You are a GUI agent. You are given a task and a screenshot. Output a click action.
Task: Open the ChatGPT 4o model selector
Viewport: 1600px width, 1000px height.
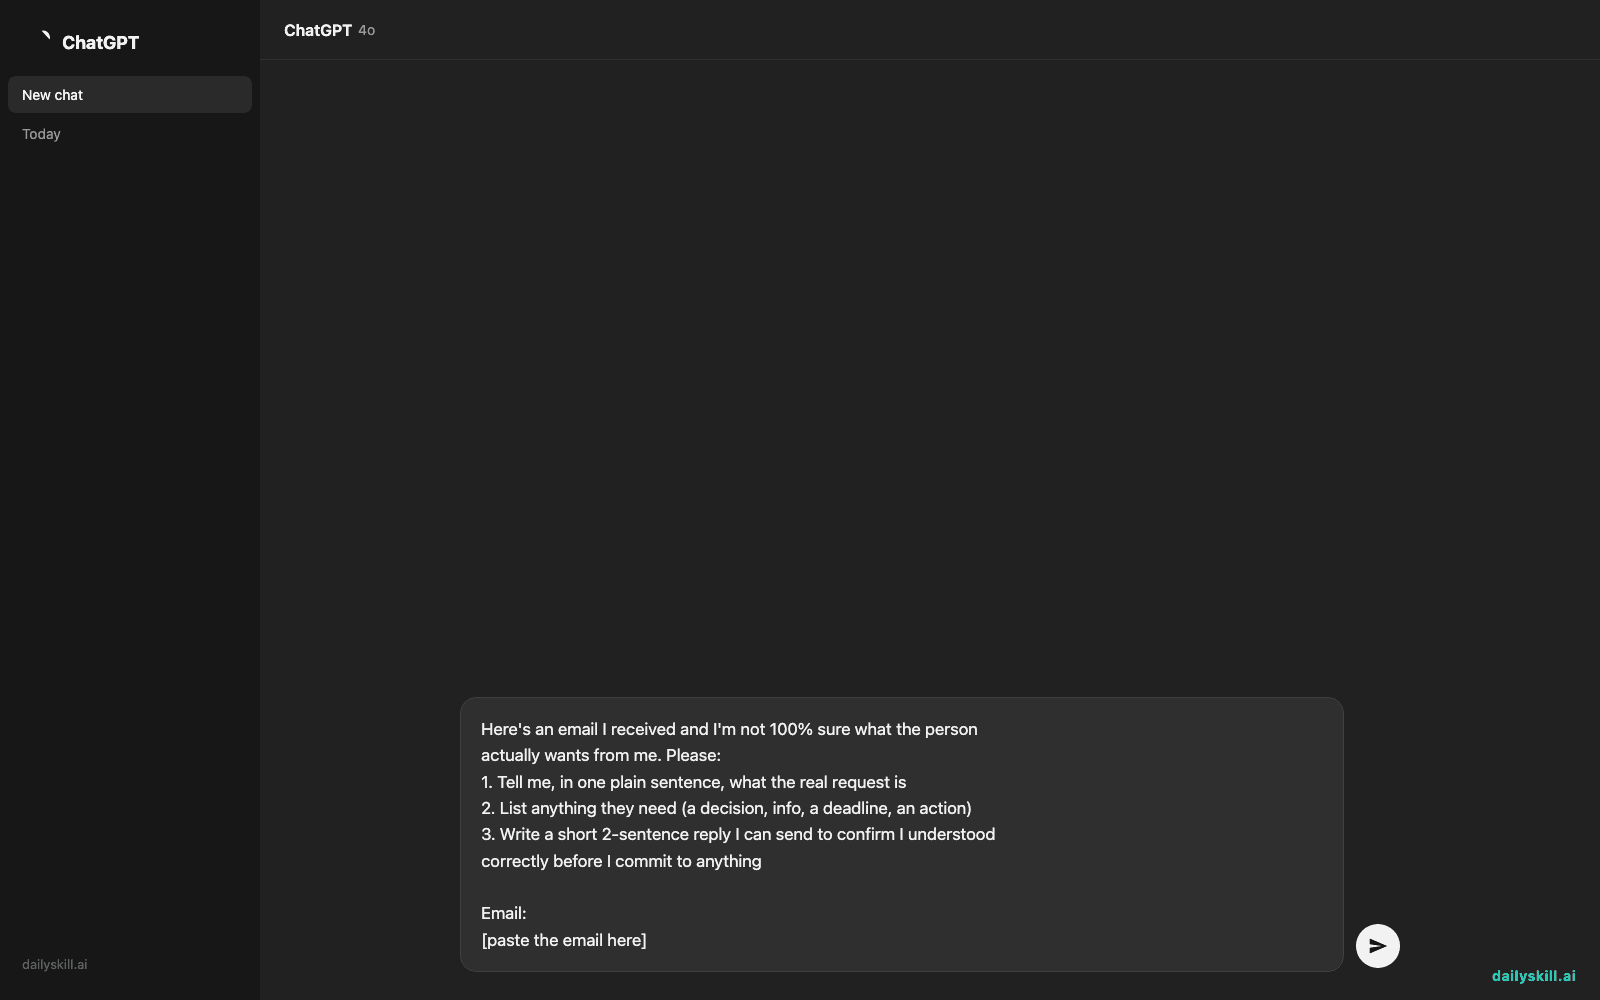tap(329, 30)
